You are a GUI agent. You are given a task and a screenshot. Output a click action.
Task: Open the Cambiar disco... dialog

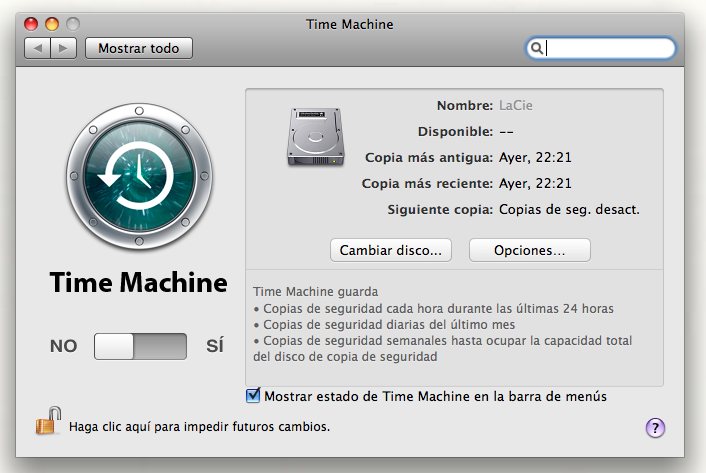[391, 250]
